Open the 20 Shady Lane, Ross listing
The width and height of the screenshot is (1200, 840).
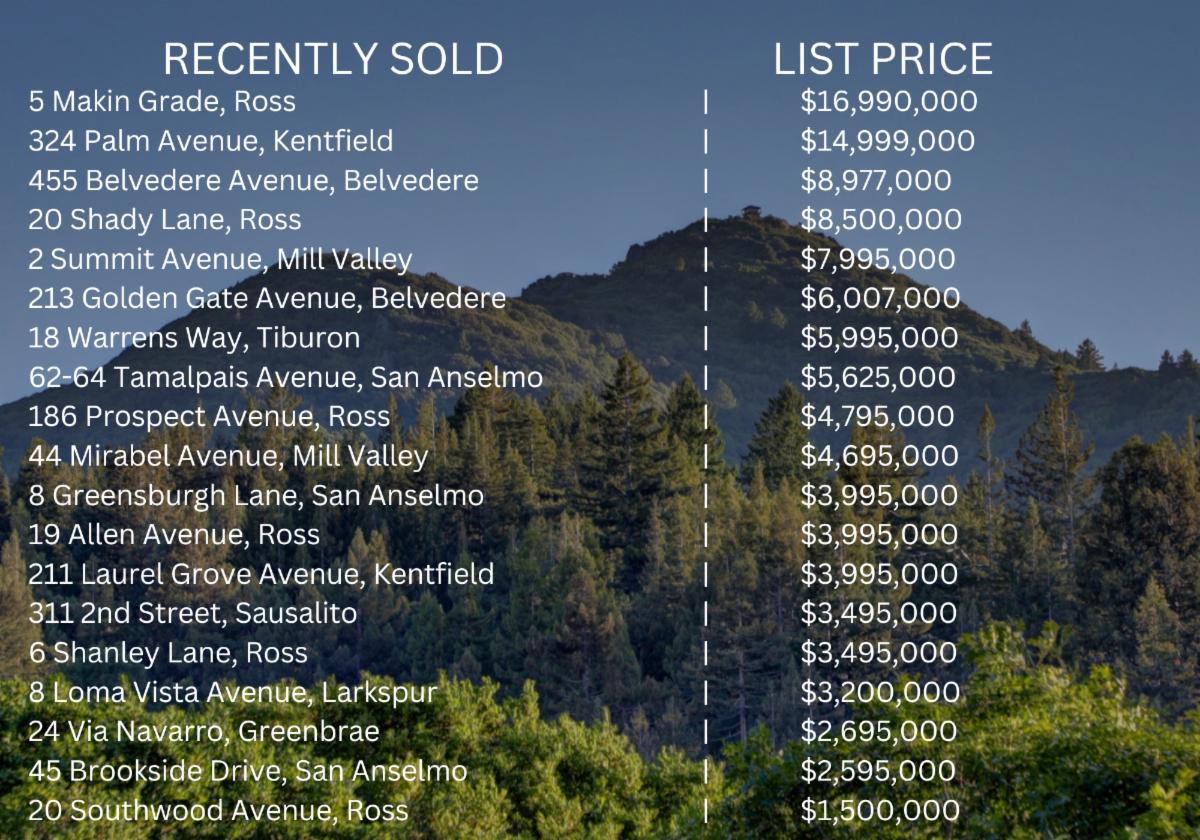[x=164, y=220]
